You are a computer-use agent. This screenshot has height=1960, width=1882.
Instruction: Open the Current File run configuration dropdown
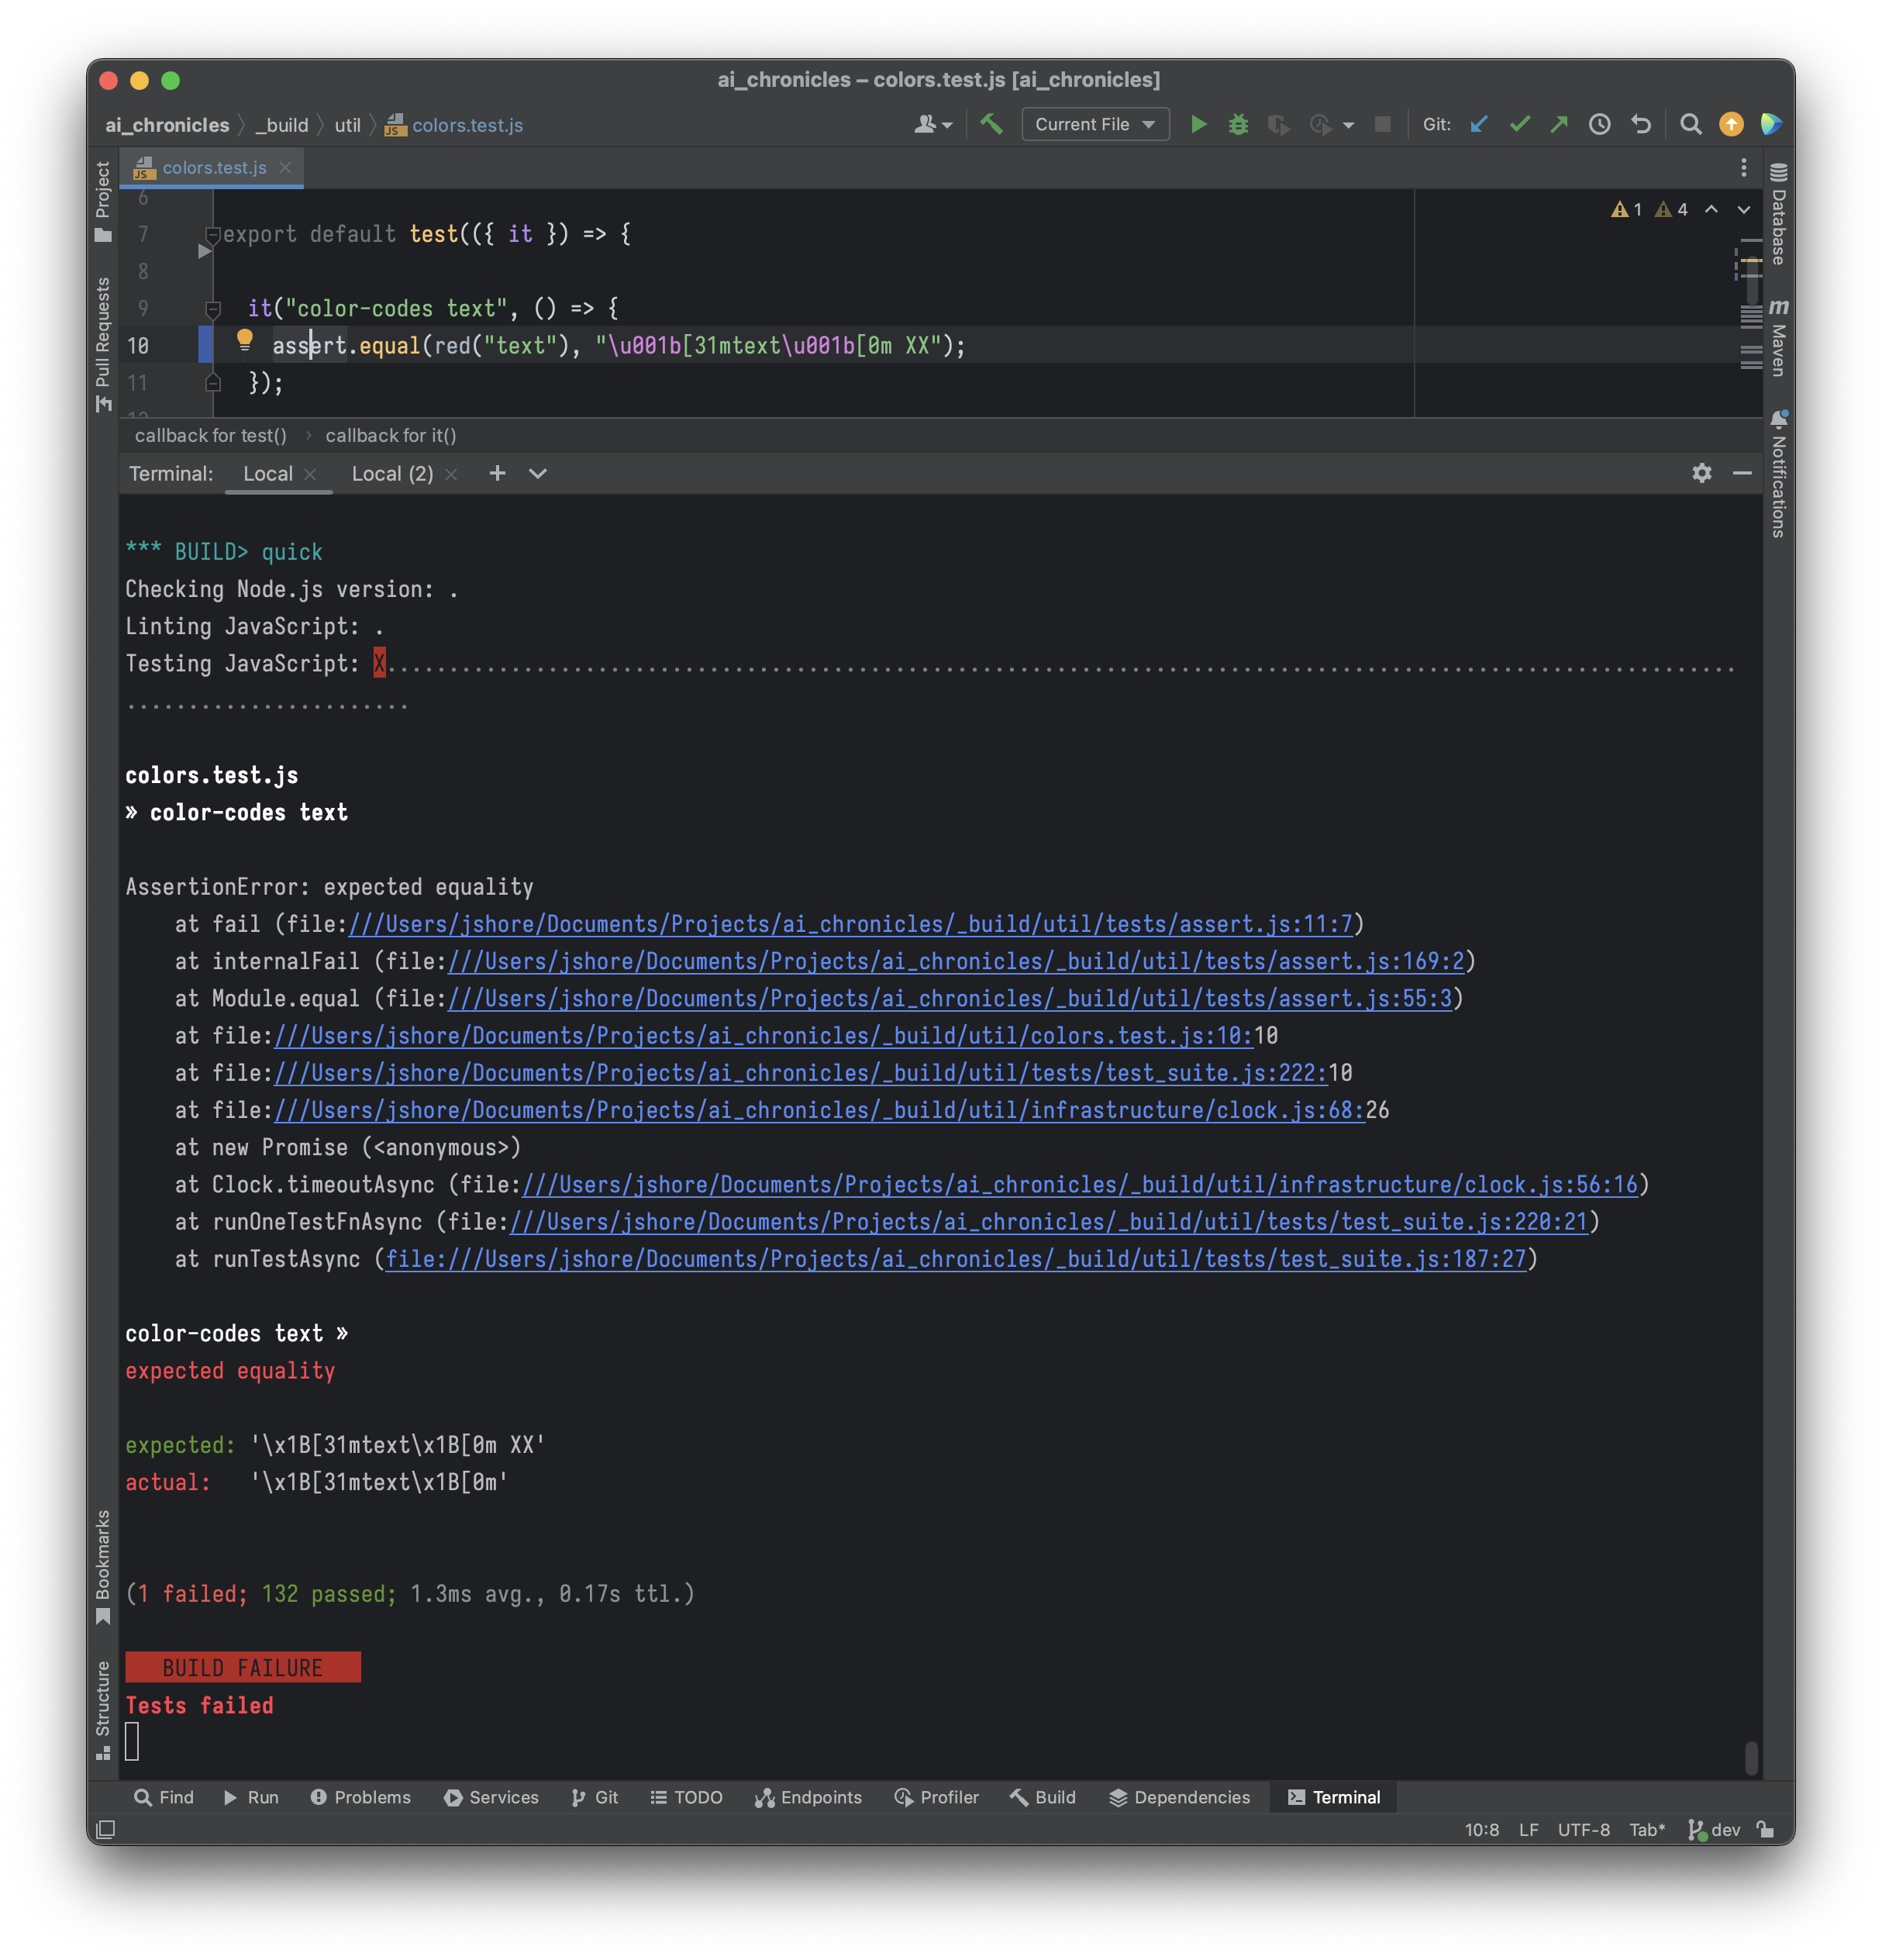(1095, 124)
